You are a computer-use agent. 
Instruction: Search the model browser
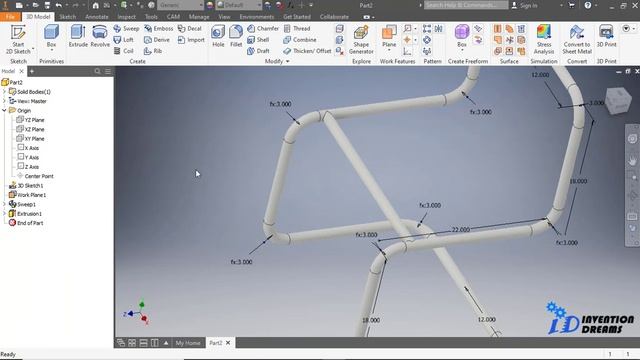tap(98, 71)
